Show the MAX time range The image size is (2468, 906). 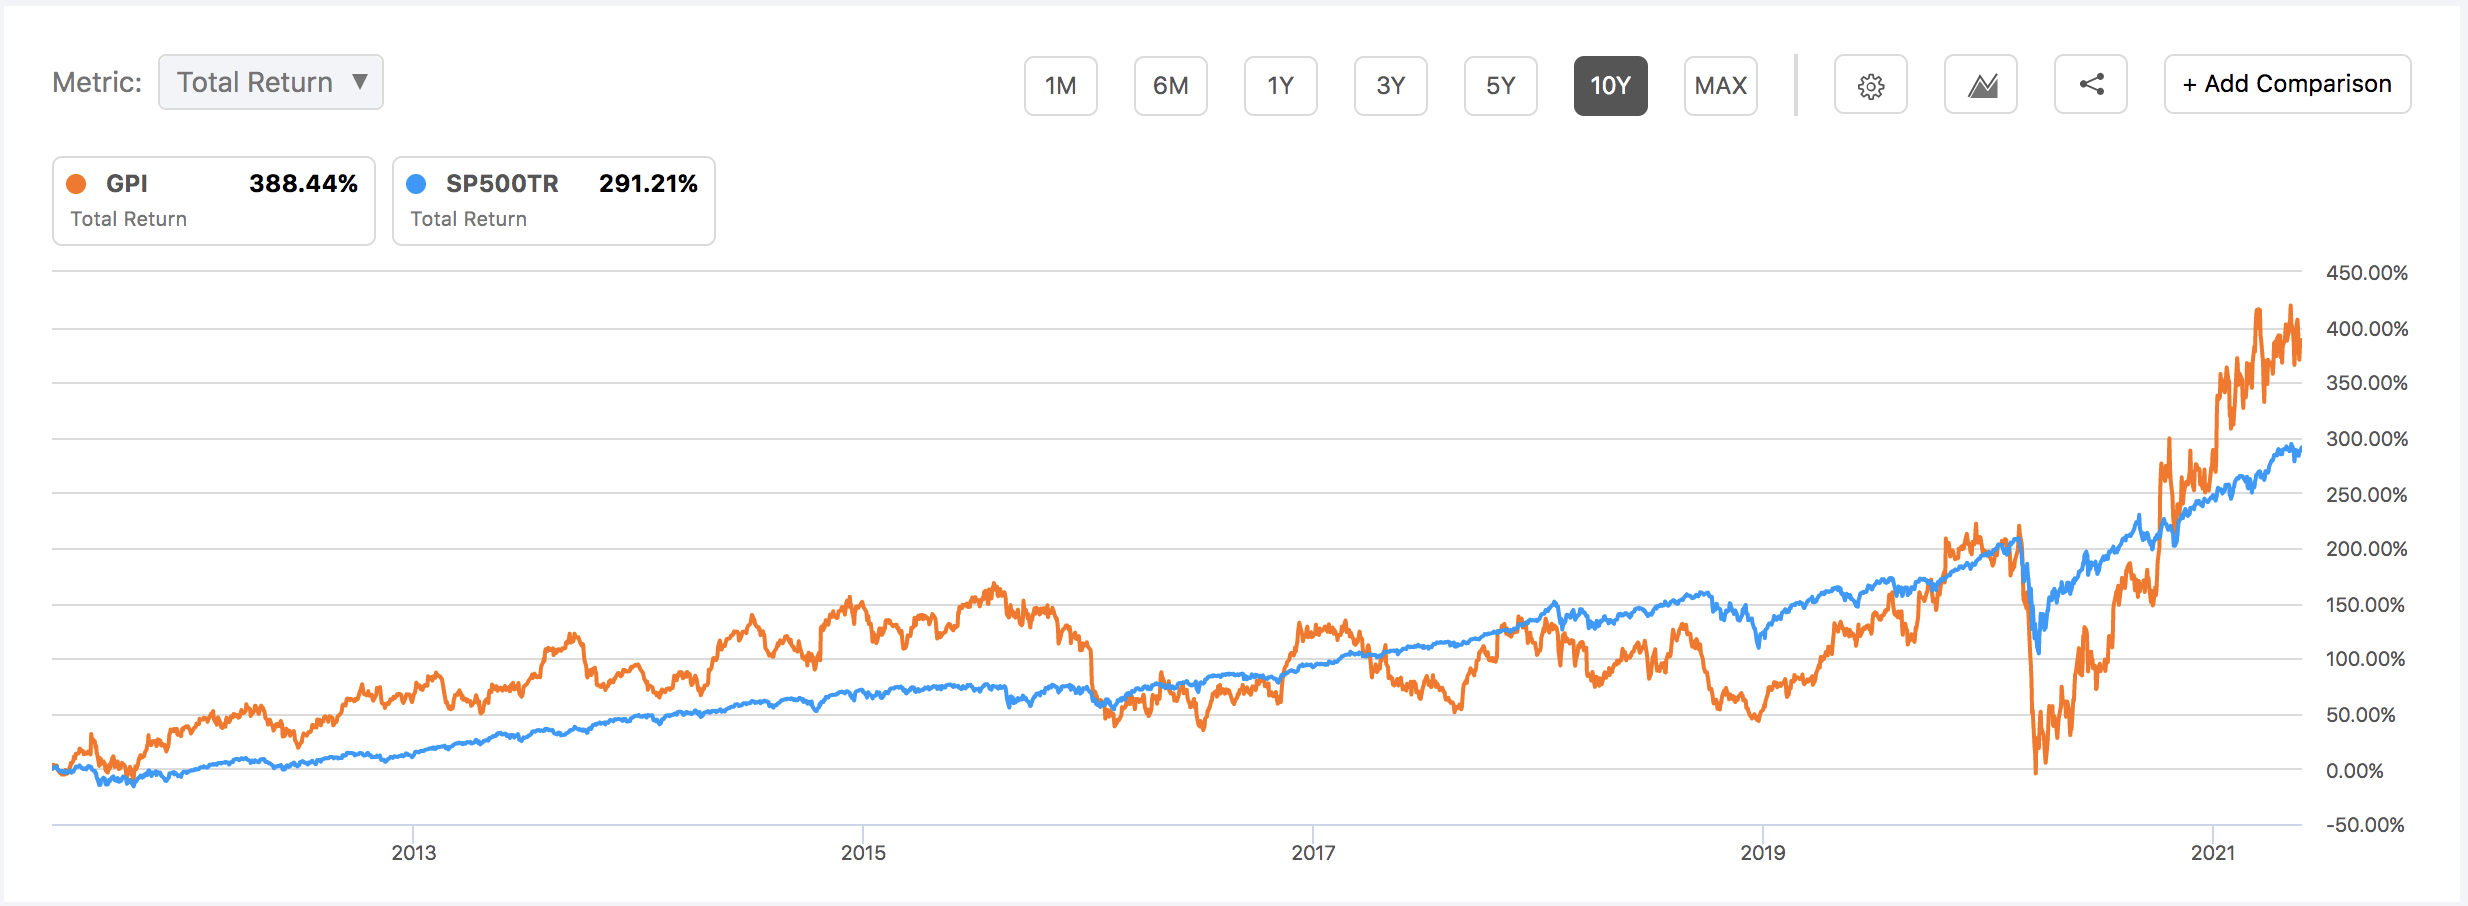point(1721,86)
